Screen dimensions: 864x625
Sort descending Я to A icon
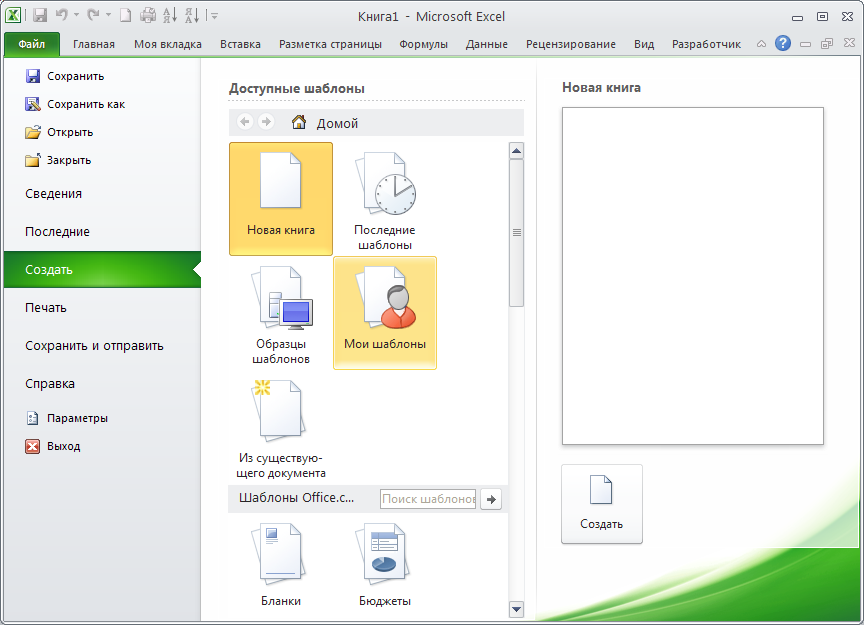pos(192,15)
